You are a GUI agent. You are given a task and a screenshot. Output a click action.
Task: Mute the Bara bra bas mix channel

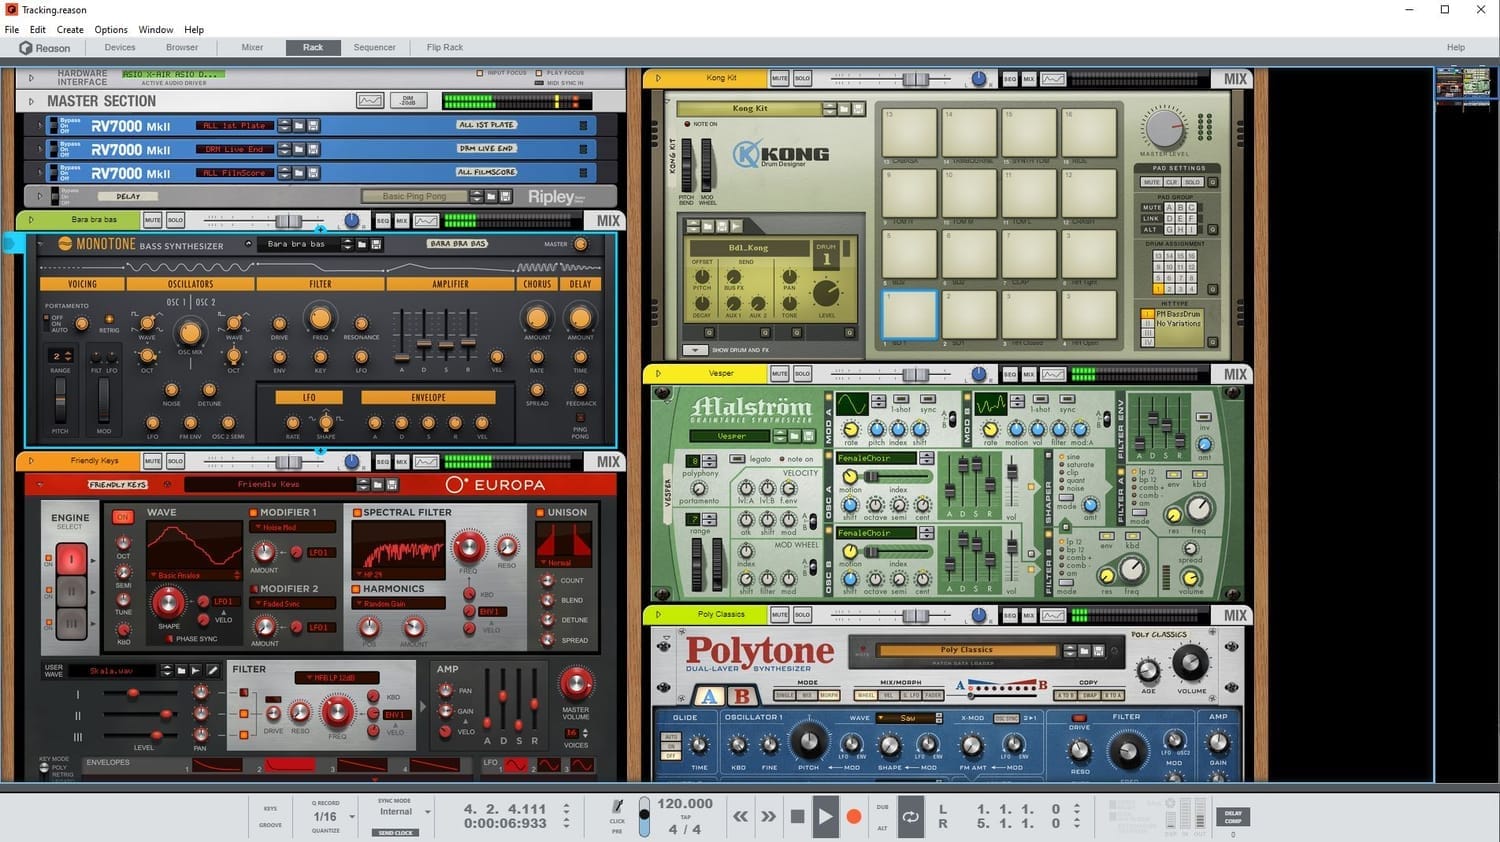coord(152,220)
